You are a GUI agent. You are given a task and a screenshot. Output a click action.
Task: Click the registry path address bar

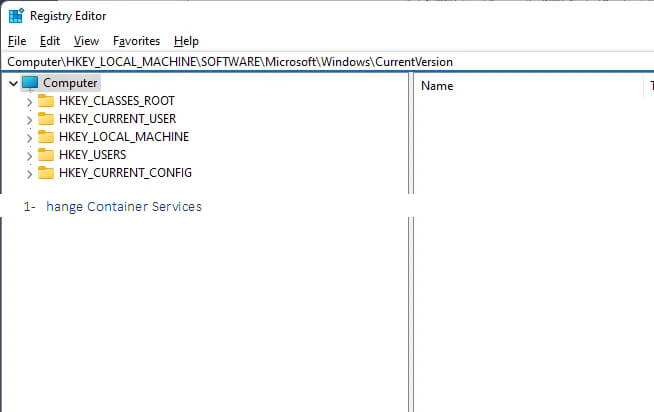click(327, 62)
